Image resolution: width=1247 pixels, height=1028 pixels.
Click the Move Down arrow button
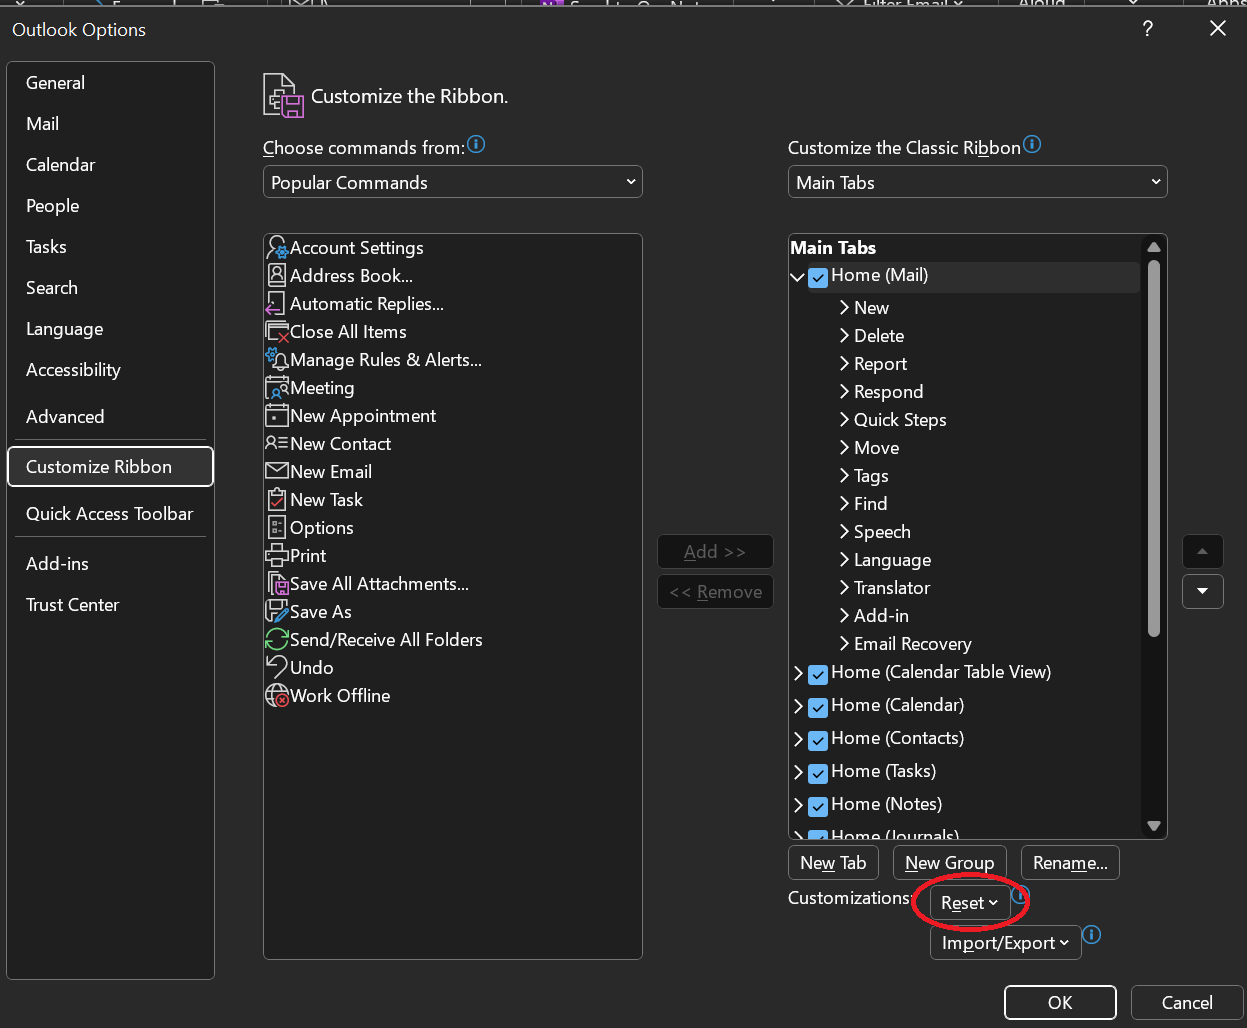pyautogui.click(x=1203, y=591)
